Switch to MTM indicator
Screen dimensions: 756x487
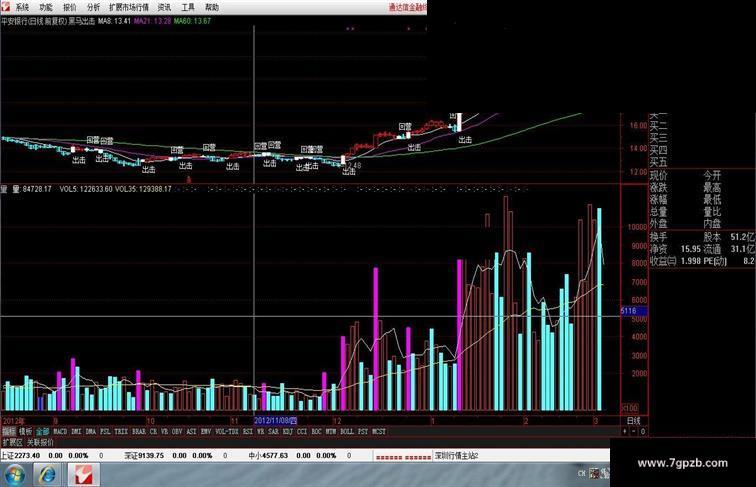click(x=331, y=432)
